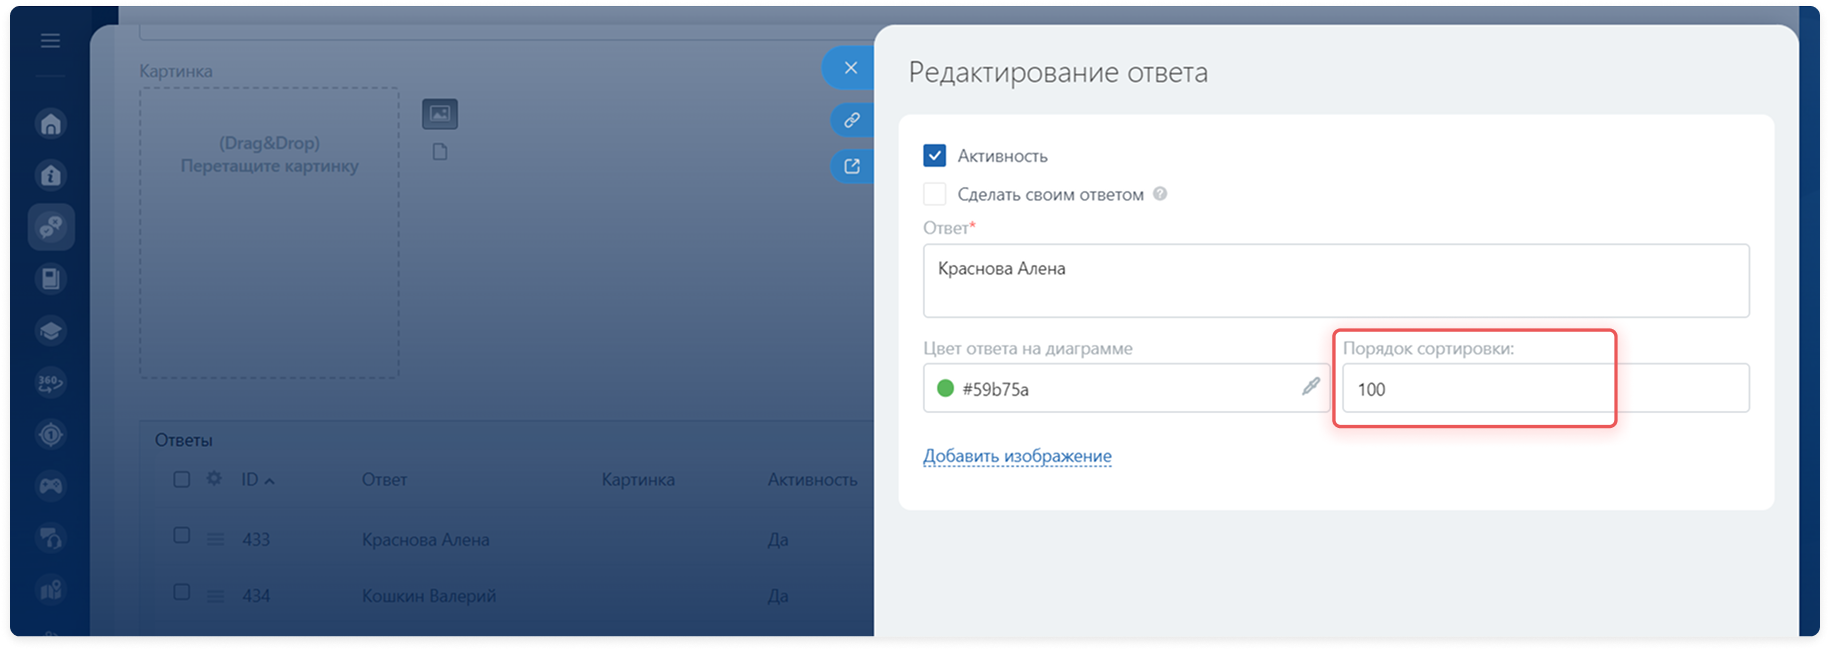Screen dimensions: 1830x651
Task: Open the graduation cap learning section
Action: tap(51, 331)
